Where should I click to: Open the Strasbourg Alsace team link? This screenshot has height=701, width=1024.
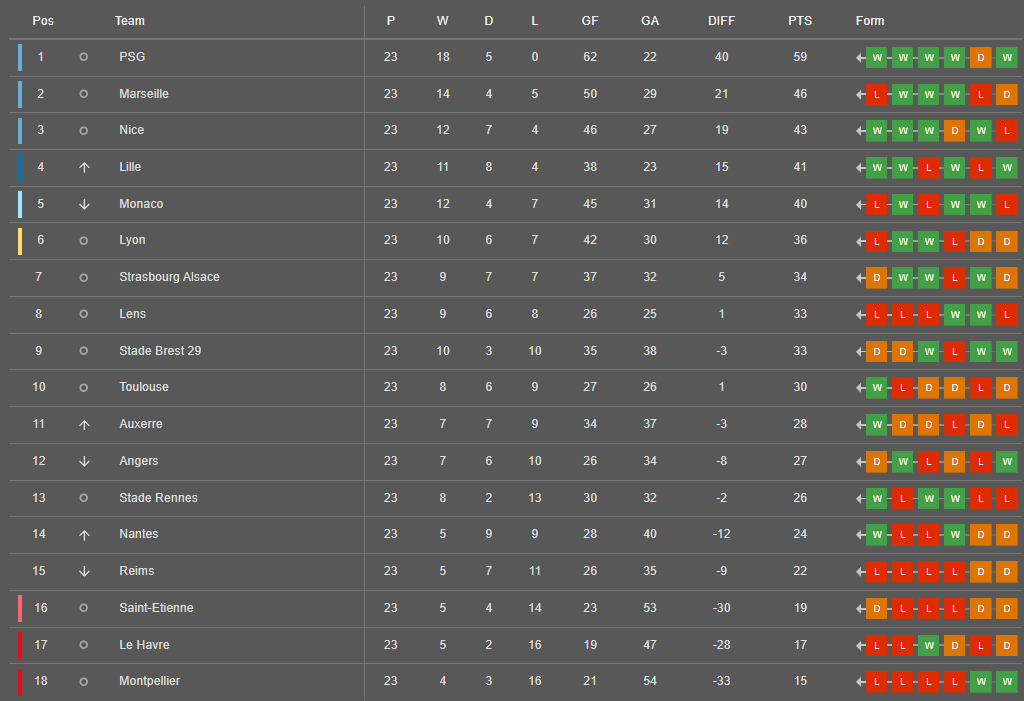(x=169, y=277)
